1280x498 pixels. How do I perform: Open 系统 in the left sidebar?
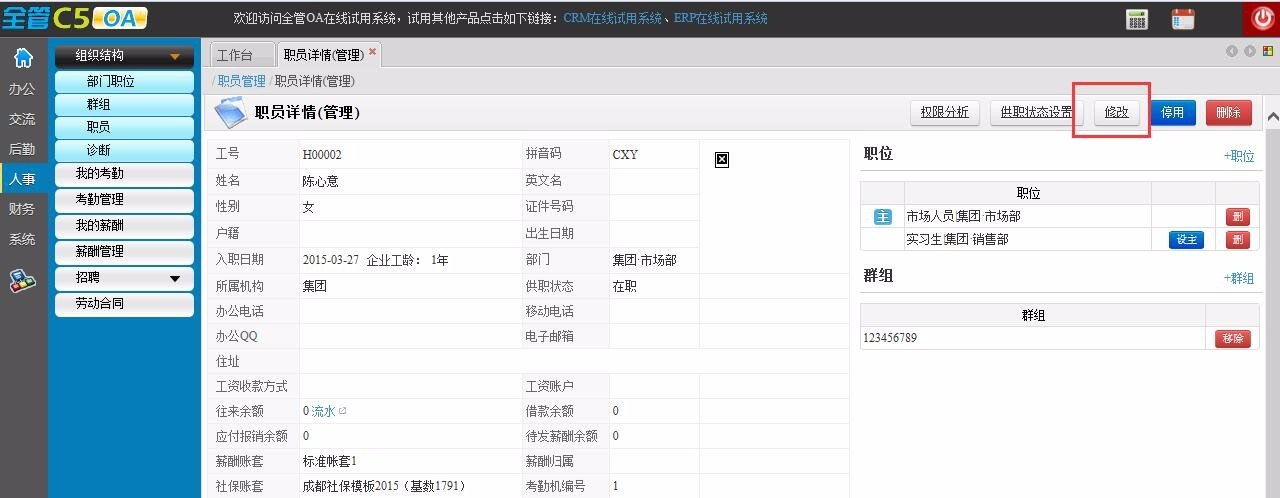point(22,239)
